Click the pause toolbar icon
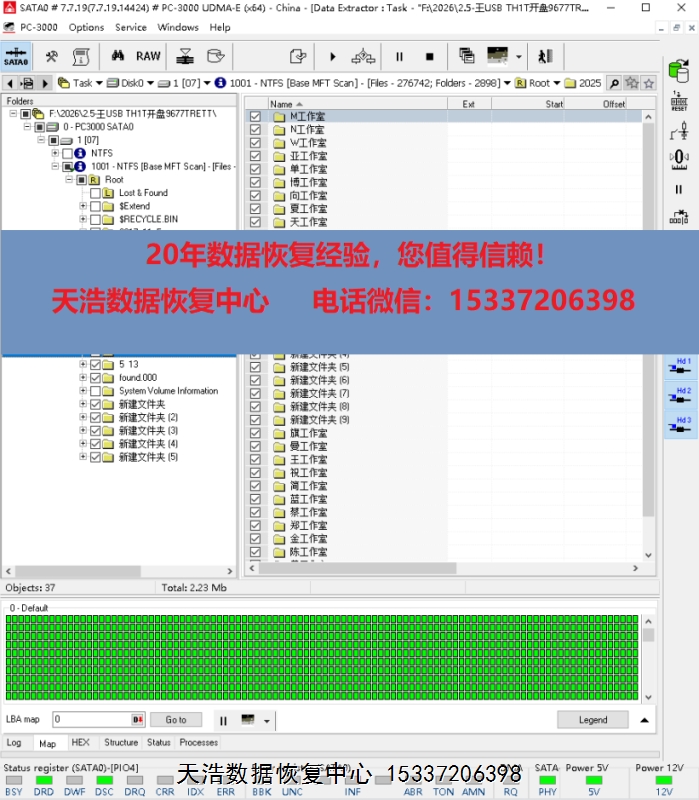 pos(400,57)
